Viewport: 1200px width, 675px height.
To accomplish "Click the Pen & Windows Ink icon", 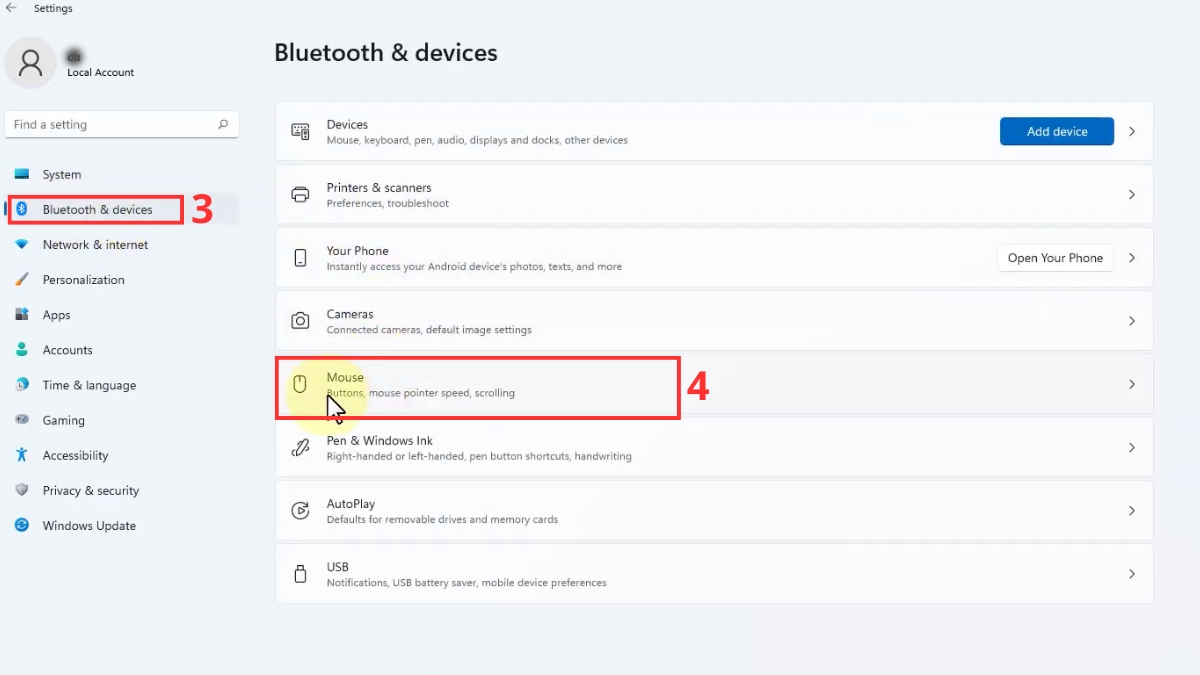I will tap(300, 447).
